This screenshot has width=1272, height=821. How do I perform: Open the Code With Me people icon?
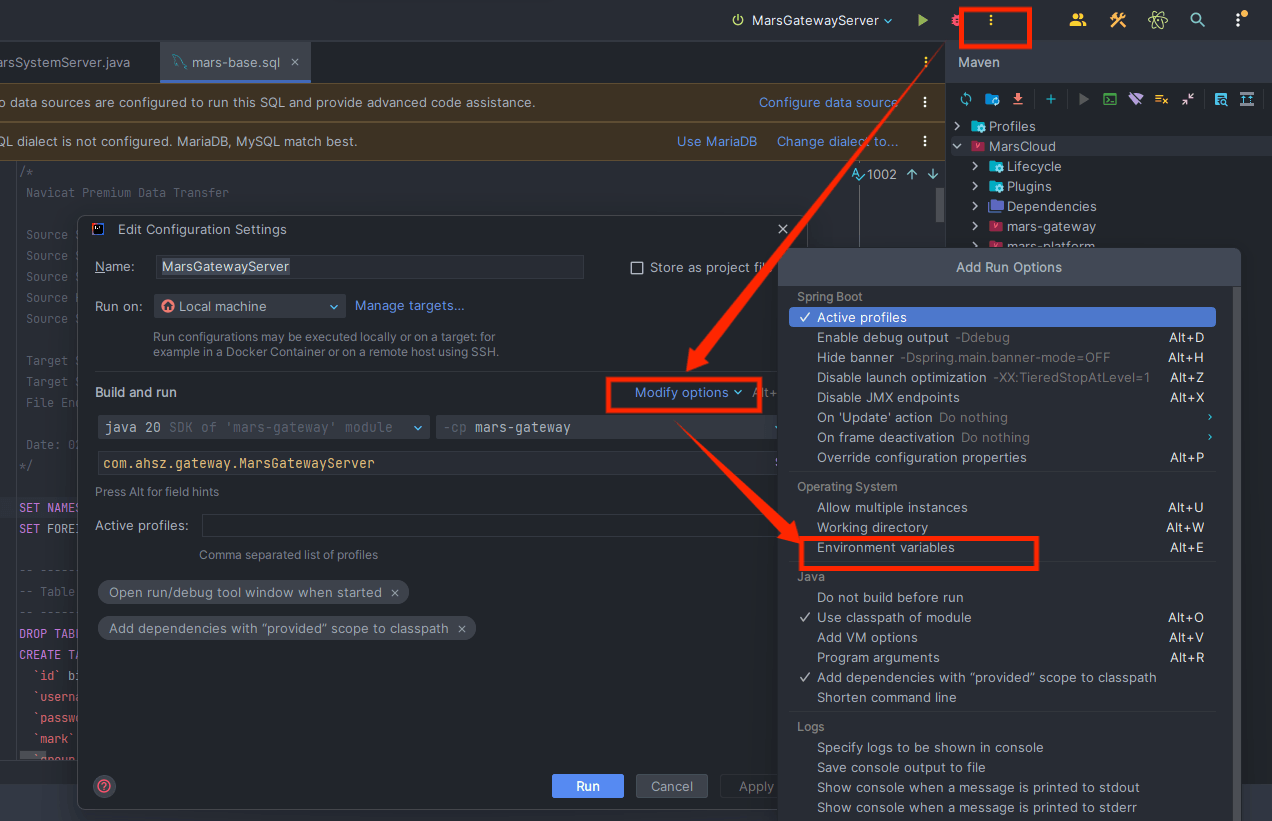1078,20
